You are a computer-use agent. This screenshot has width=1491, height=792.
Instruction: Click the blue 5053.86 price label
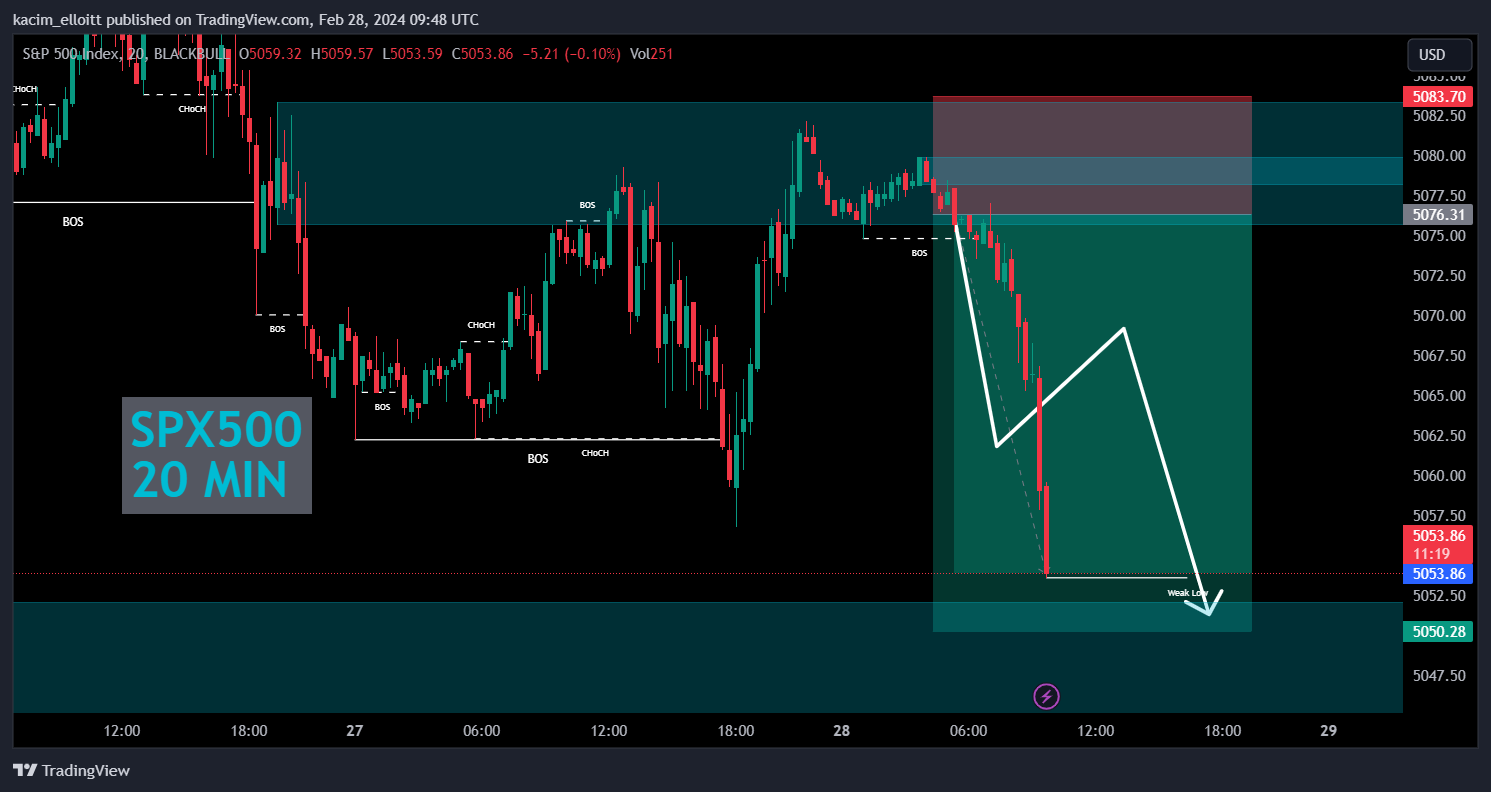[x=1438, y=574]
